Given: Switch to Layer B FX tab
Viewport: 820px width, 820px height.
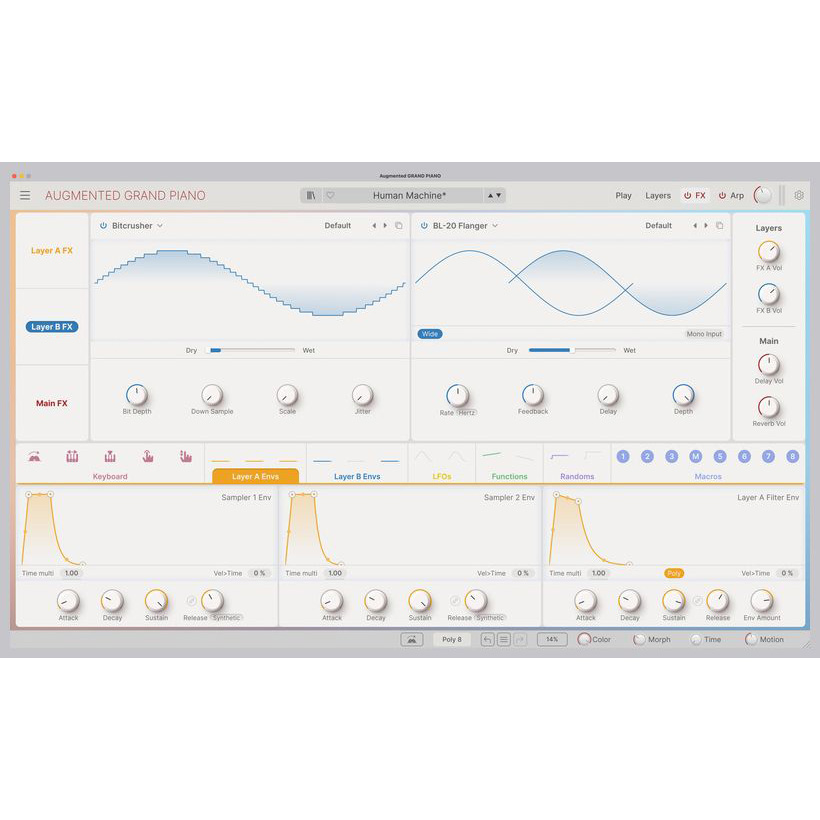Looking at the screenshot, I should [52, 327].
